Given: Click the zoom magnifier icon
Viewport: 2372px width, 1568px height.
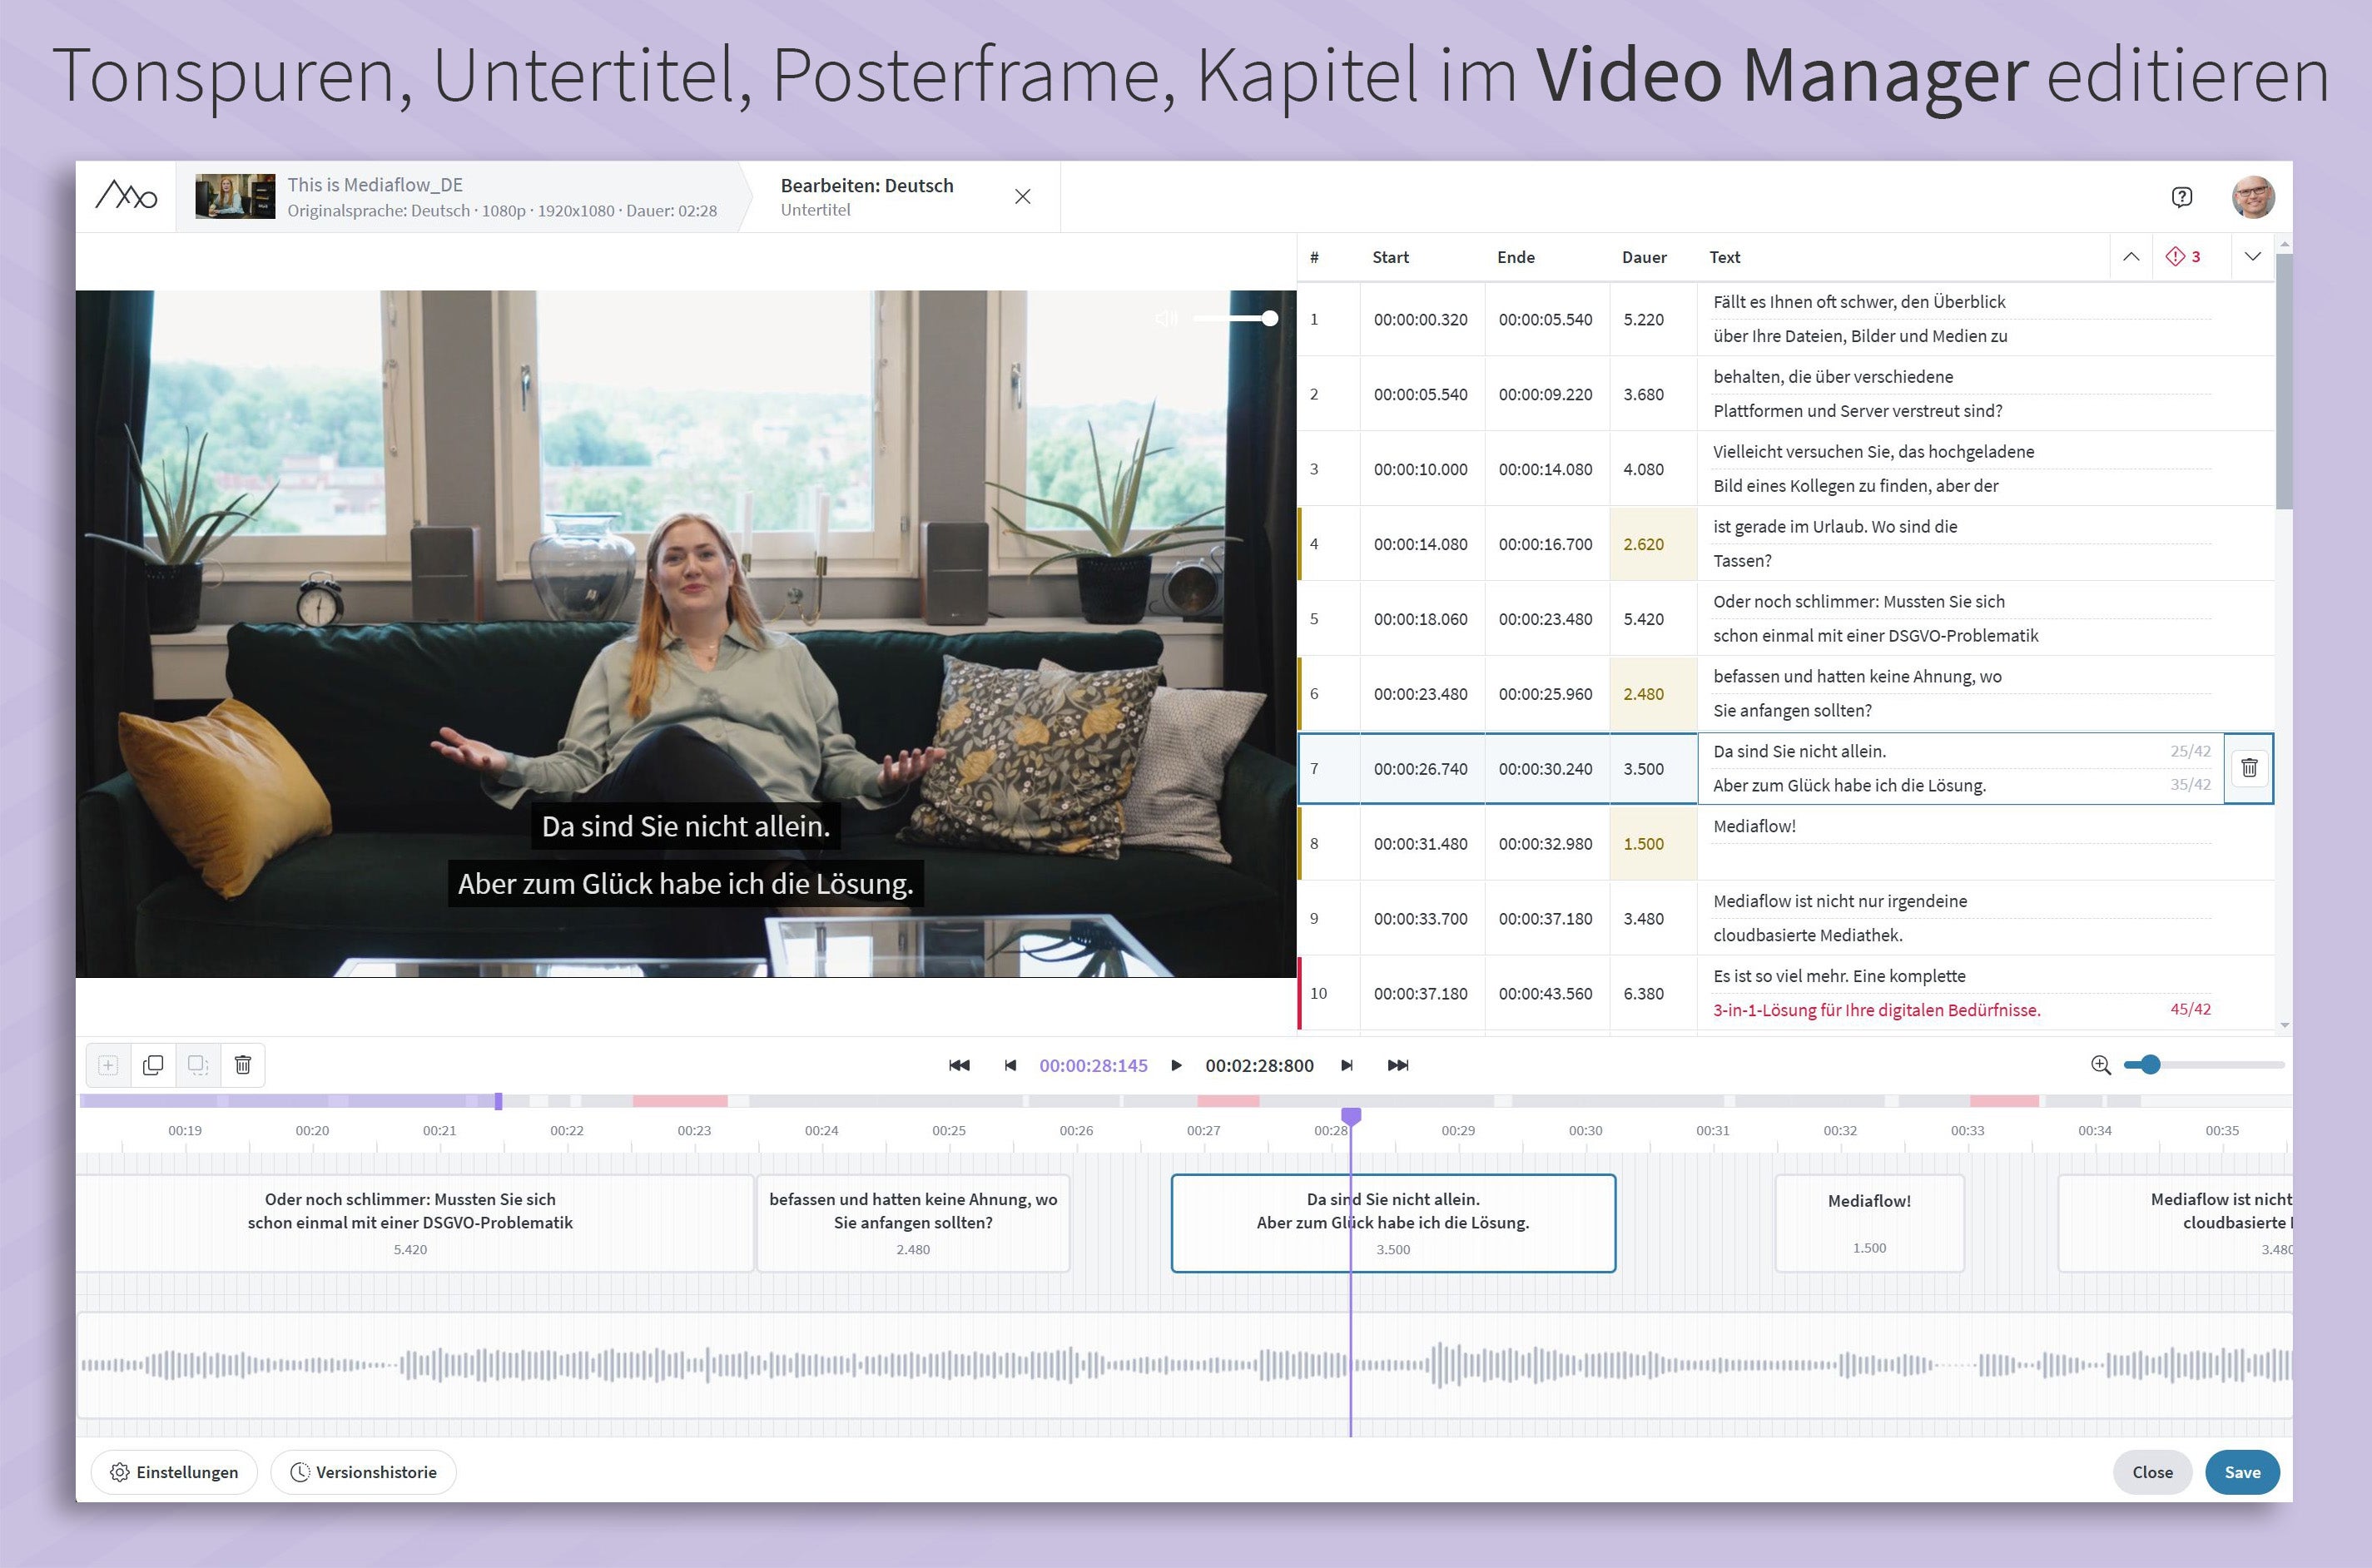Looking at the screenshot, I should [2101, 1065].
